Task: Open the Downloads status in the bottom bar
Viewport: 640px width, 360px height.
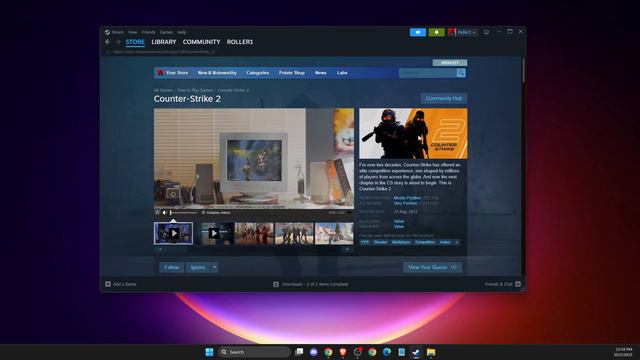Action: 311,284
